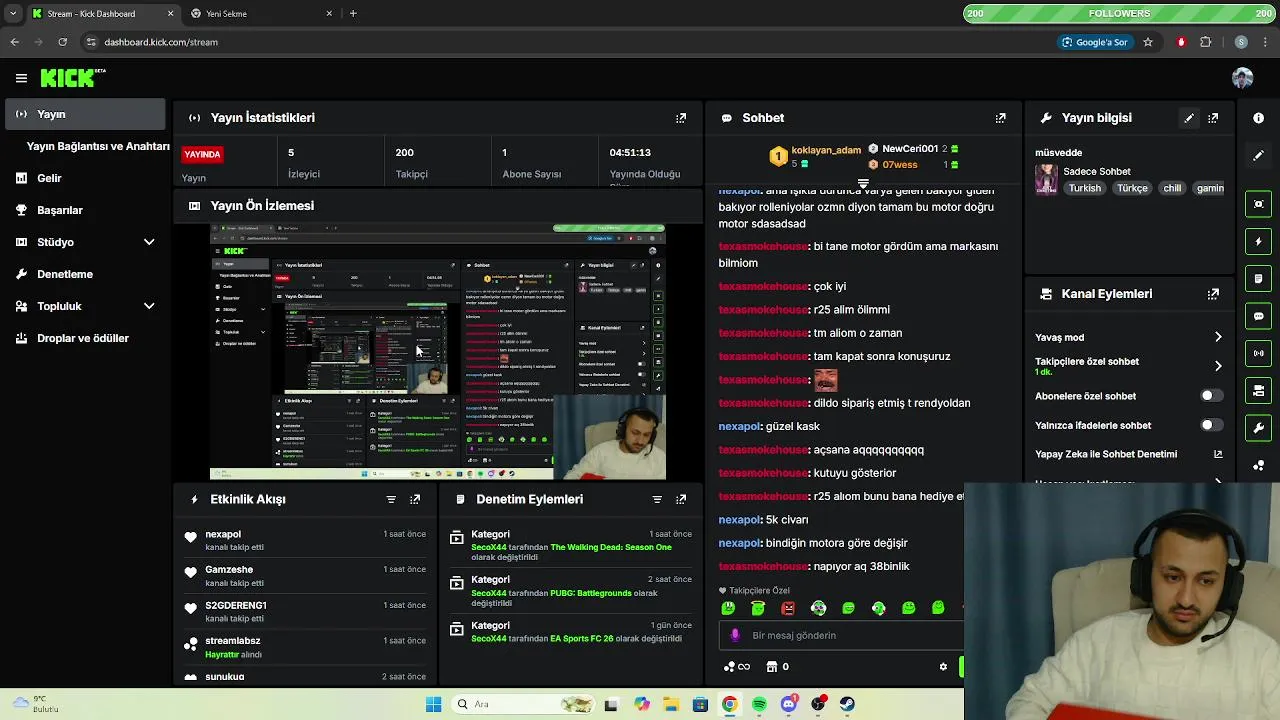This screenshot has width=1280, height=720.
Task: Go to Gelir page
Action: (x=85, y=178)
